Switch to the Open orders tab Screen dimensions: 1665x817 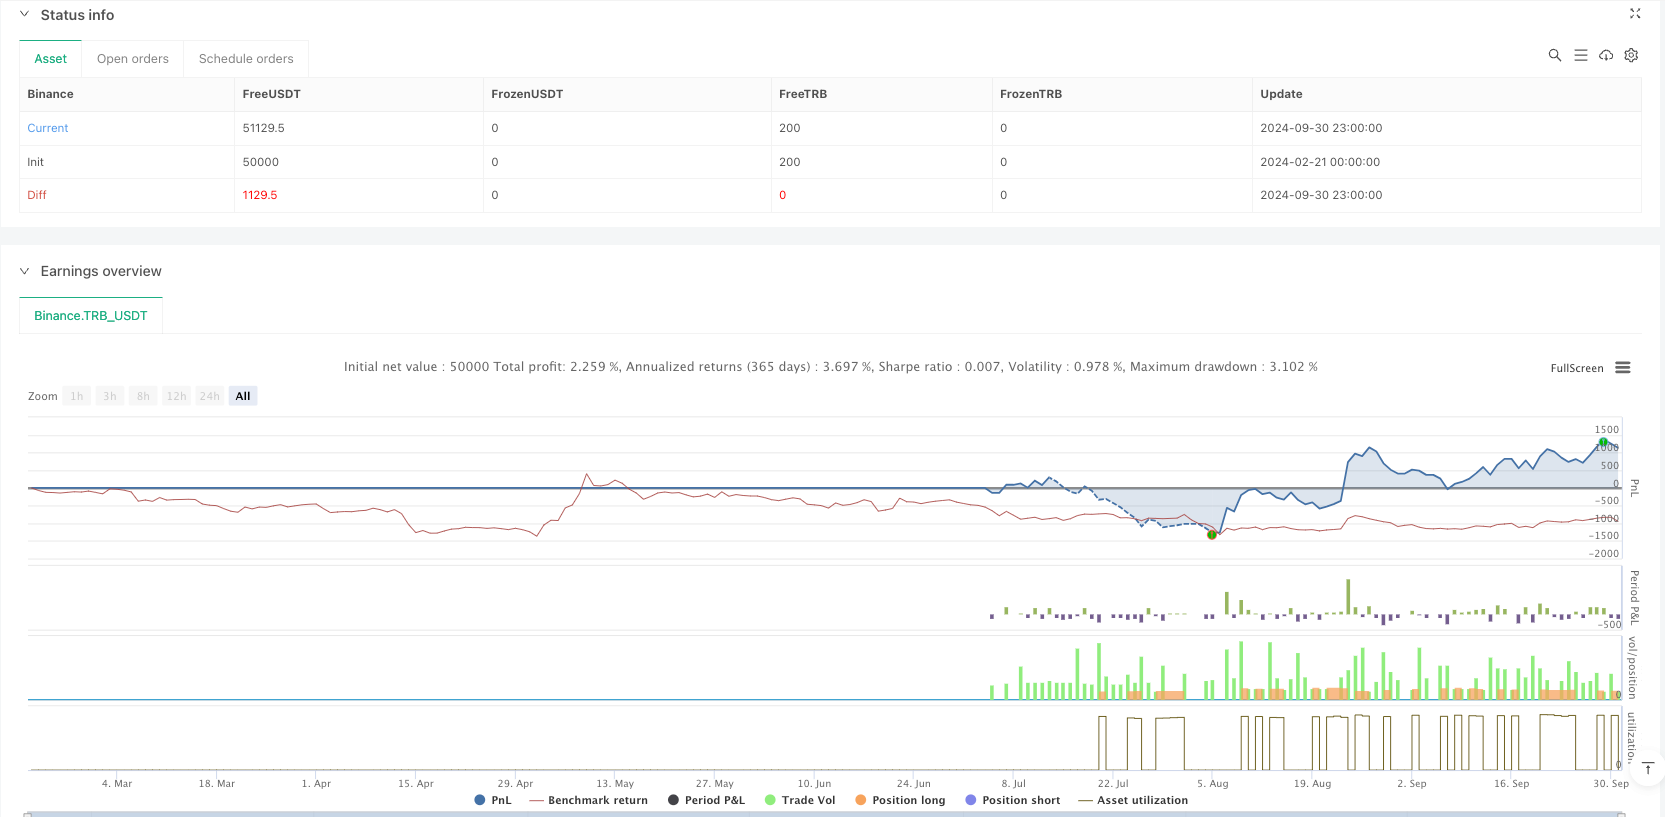[x=133, y=59]
